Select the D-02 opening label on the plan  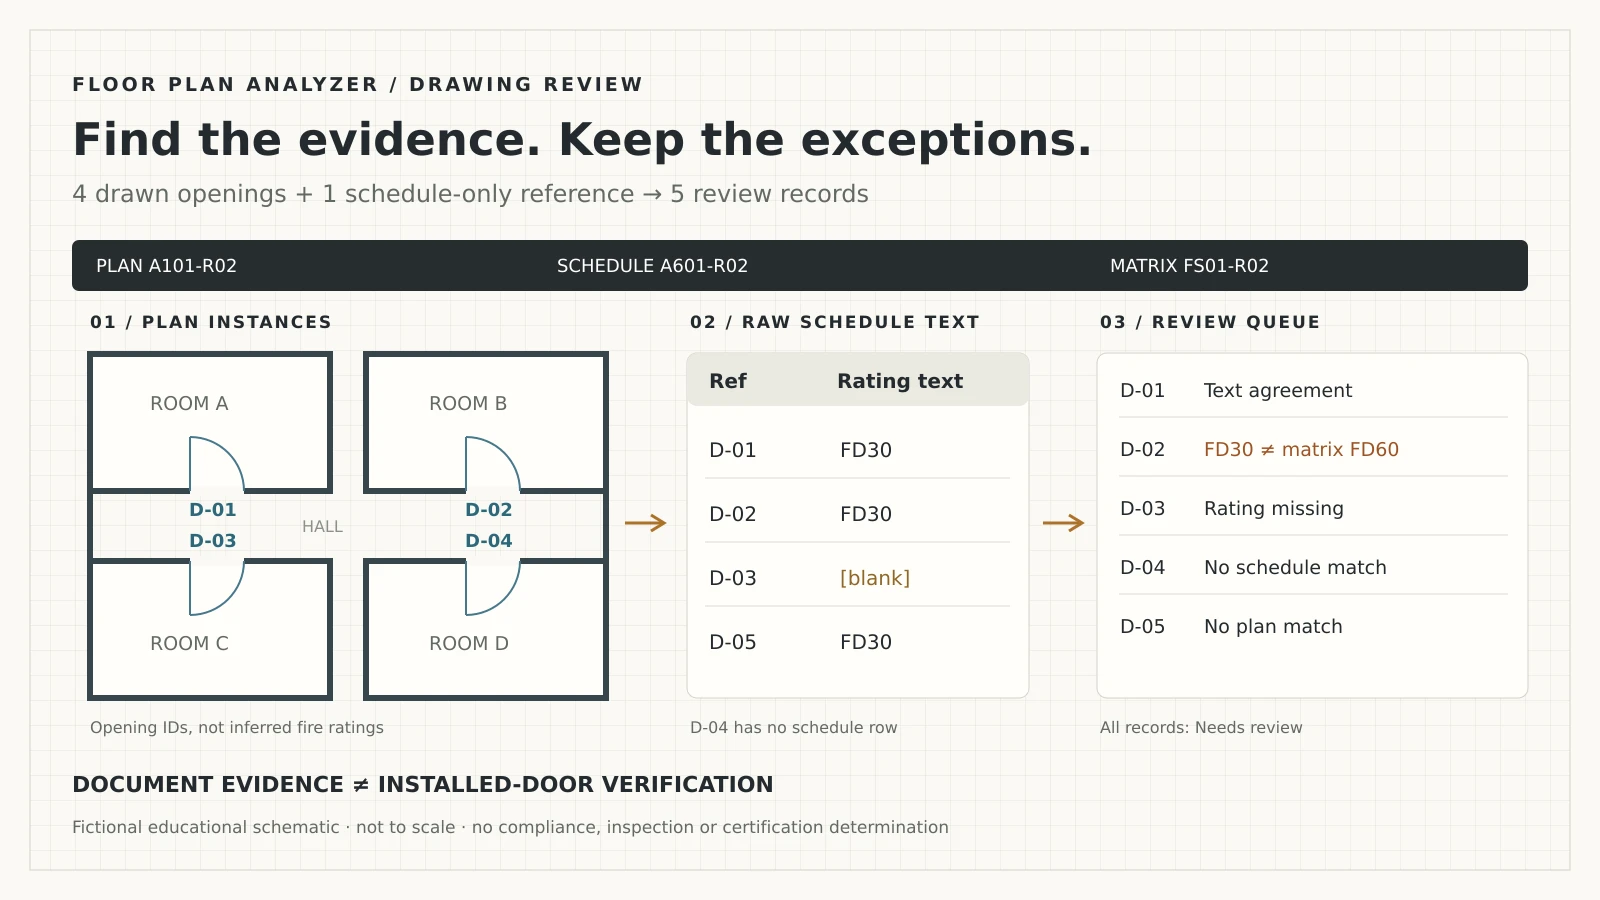489,510
